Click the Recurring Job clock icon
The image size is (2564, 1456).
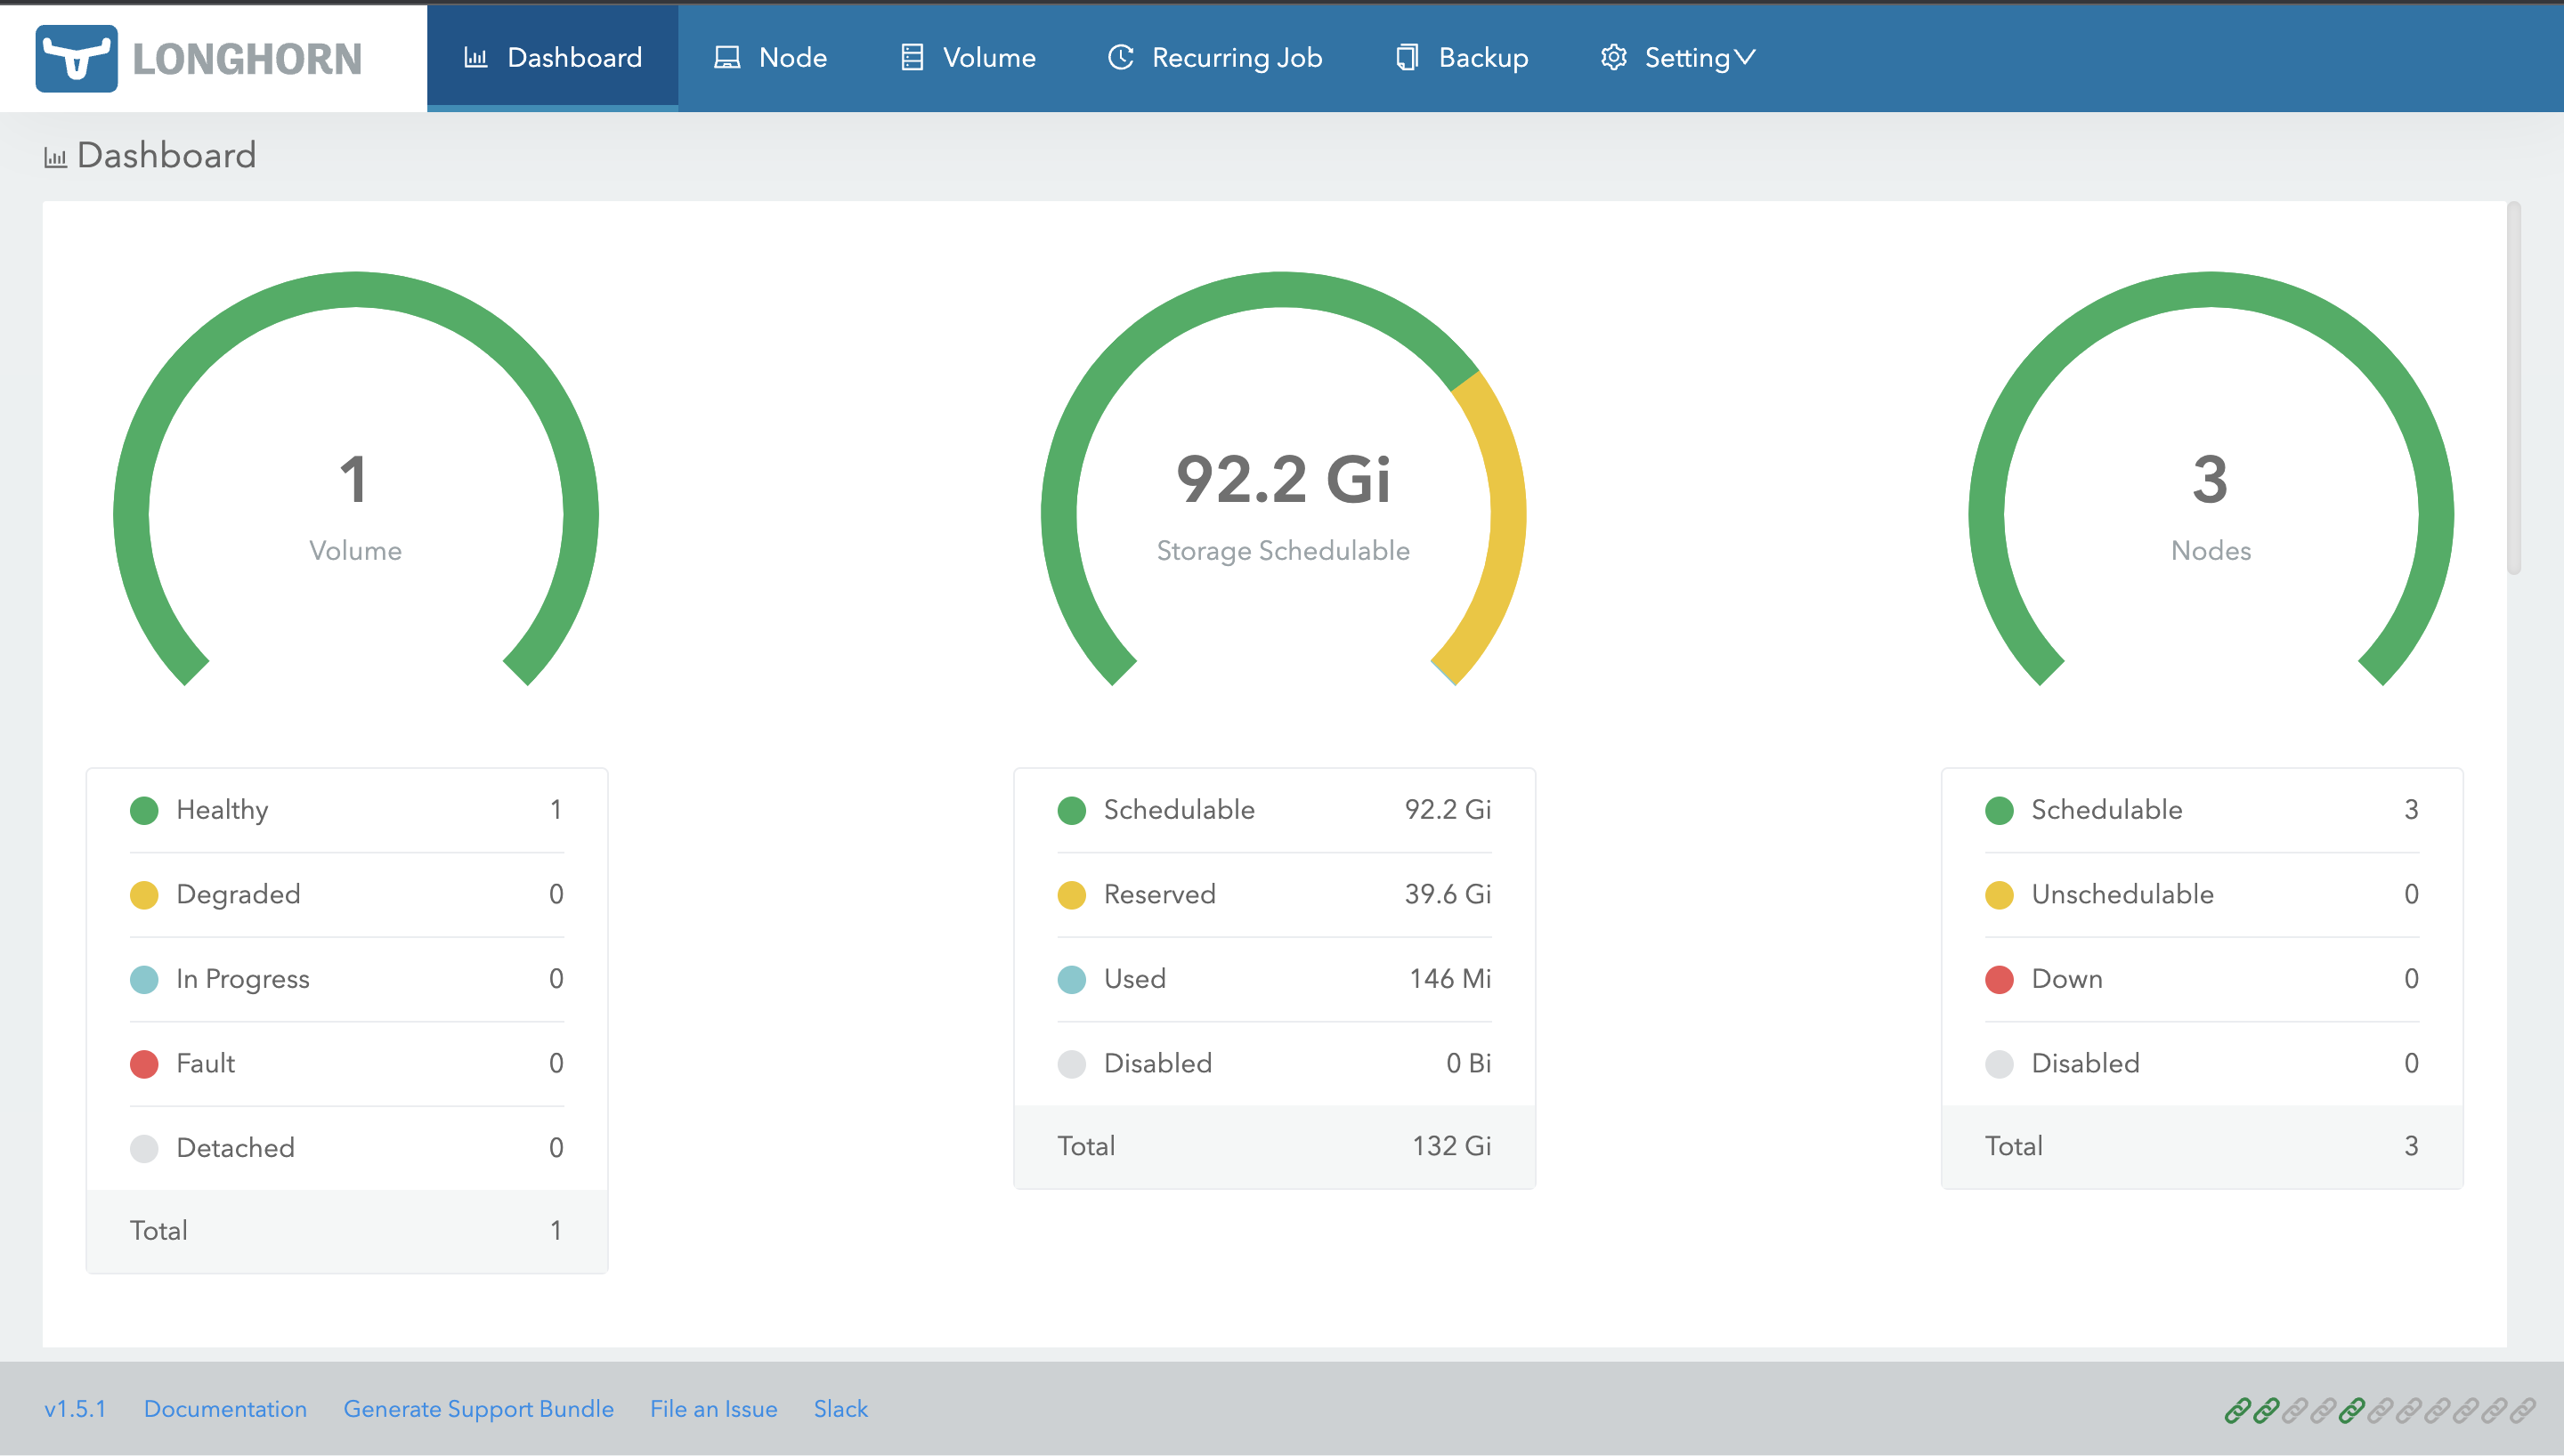(x=1121, y=58)
